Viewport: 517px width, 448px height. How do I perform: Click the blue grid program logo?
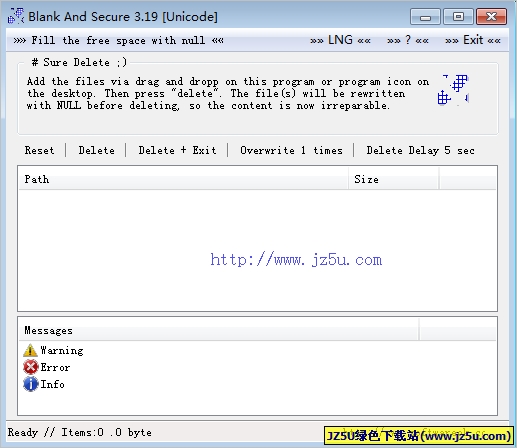(x=453, y=89)
